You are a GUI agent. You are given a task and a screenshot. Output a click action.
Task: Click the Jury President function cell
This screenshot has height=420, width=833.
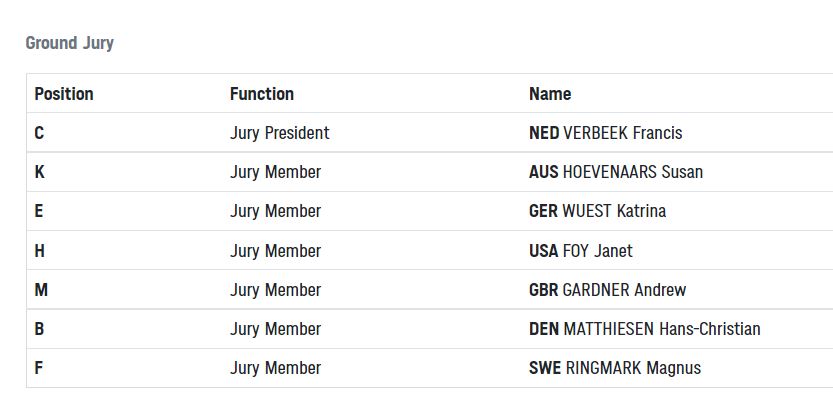(x=279, y=133)
